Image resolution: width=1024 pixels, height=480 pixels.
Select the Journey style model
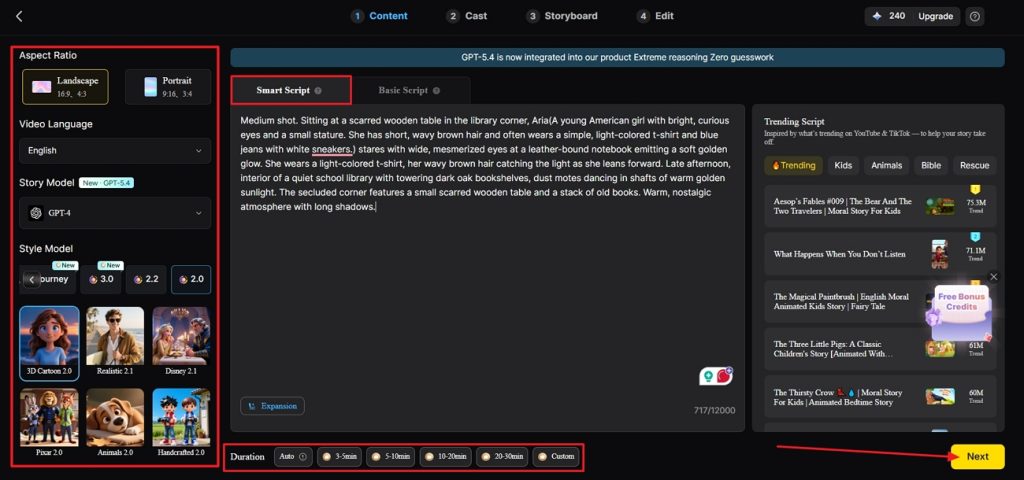pyautogui.click(x=56, y=280)
